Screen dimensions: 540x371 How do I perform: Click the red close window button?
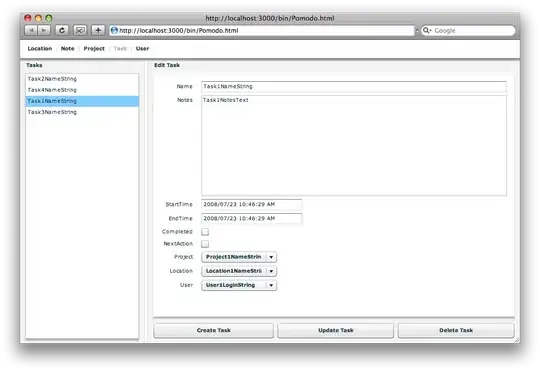click(28, 18)
